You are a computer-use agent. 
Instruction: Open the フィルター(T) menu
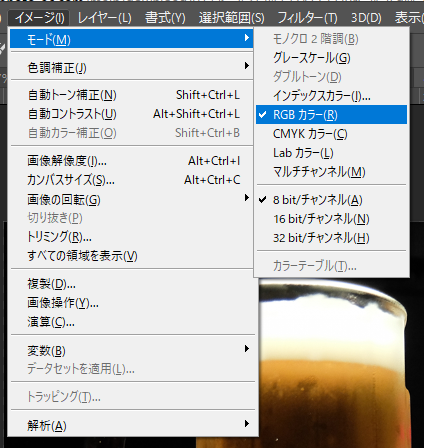(x=307, y=18)
